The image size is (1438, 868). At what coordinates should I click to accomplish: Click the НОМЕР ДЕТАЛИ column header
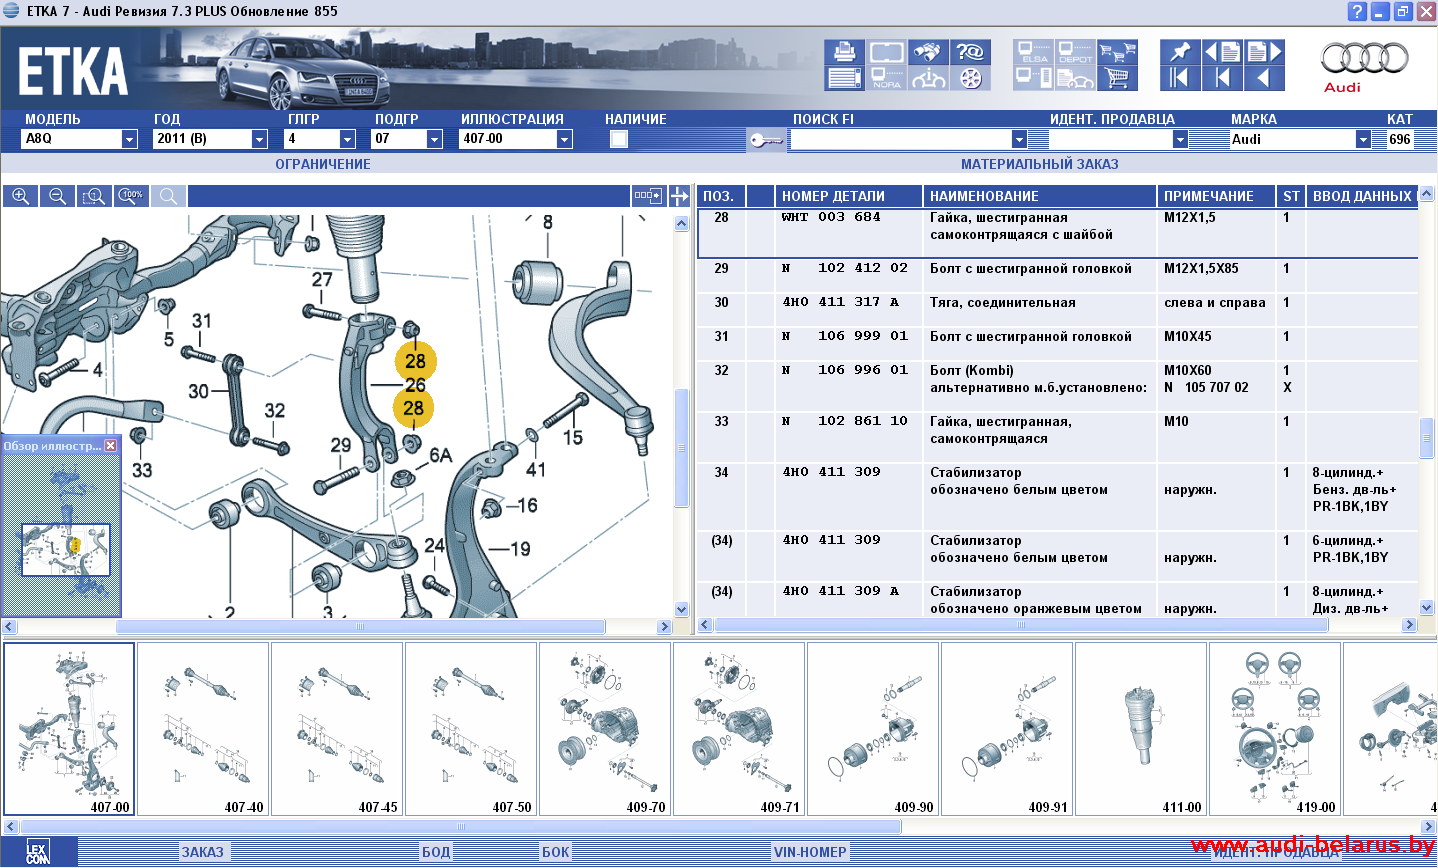833,196
